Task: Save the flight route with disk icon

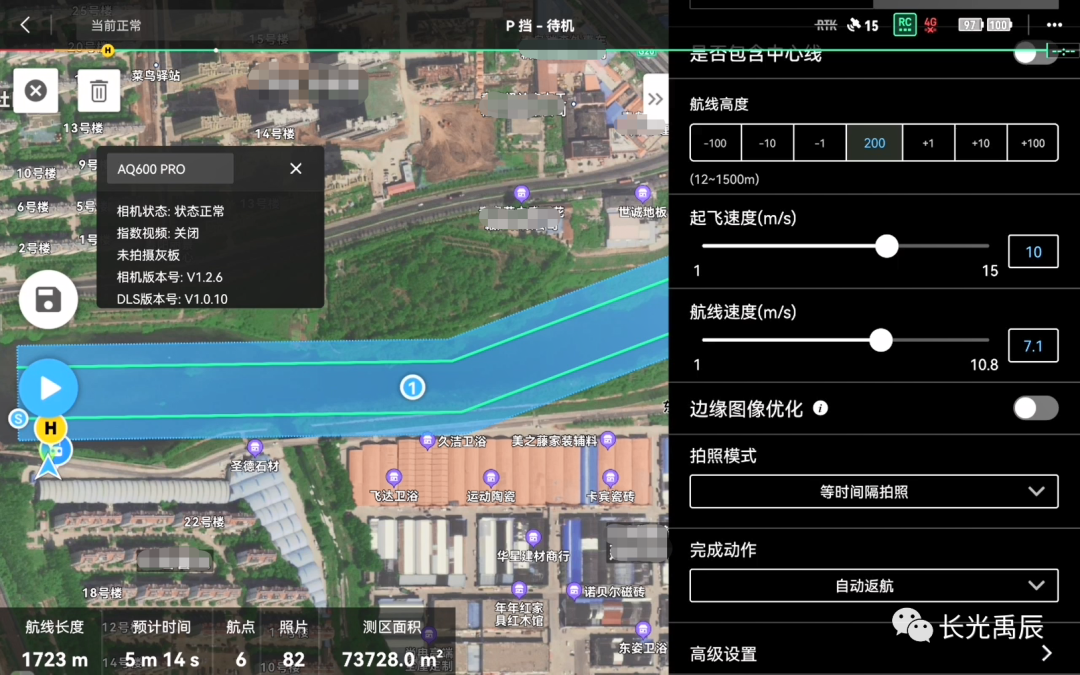Action: (x=48, y=300)
